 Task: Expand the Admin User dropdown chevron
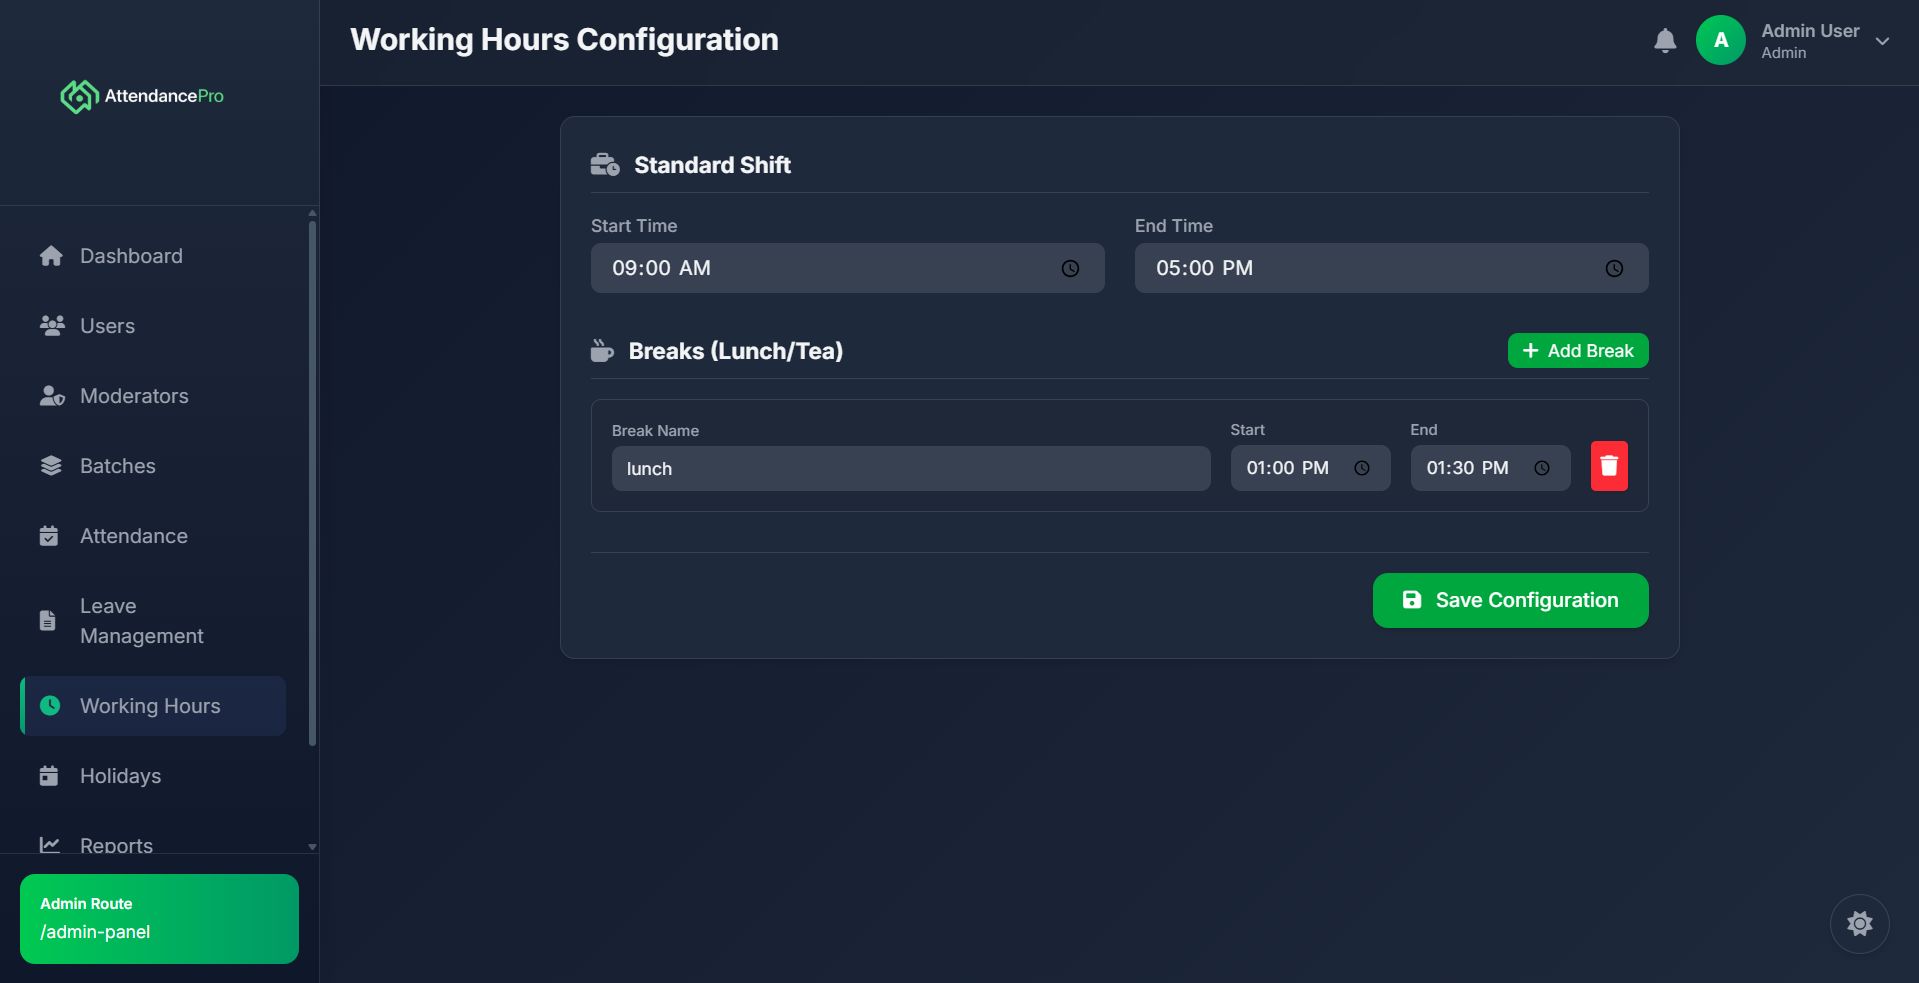tap(1882, 41)
